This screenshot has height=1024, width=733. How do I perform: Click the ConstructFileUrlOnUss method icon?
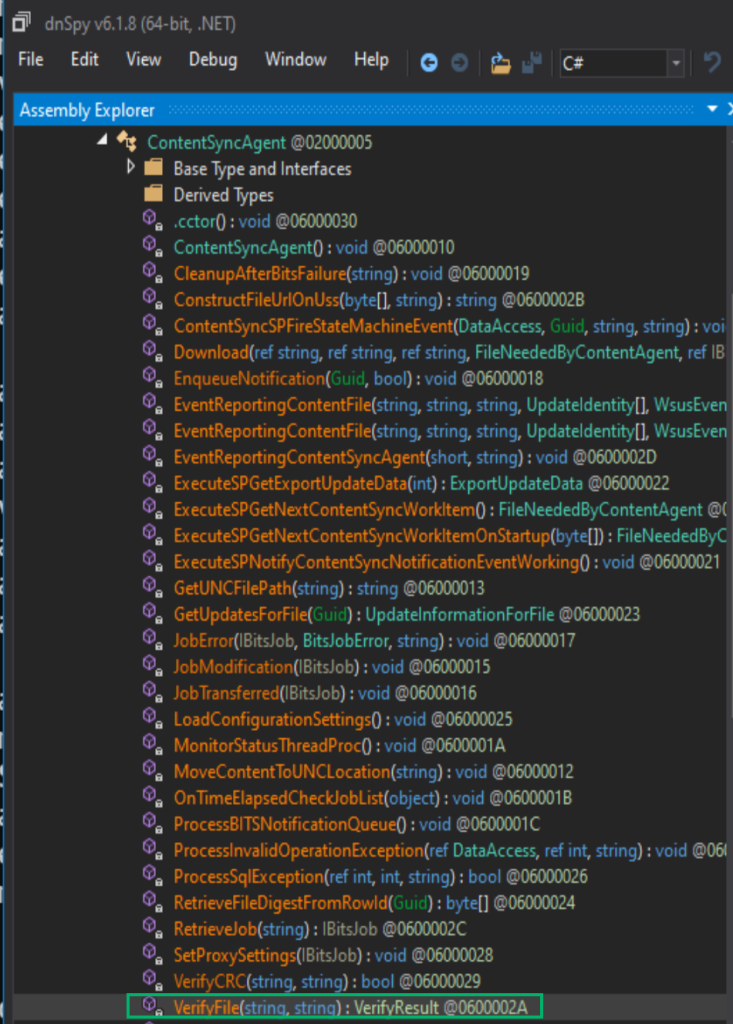pyautogui.click(x=153, y=298)
